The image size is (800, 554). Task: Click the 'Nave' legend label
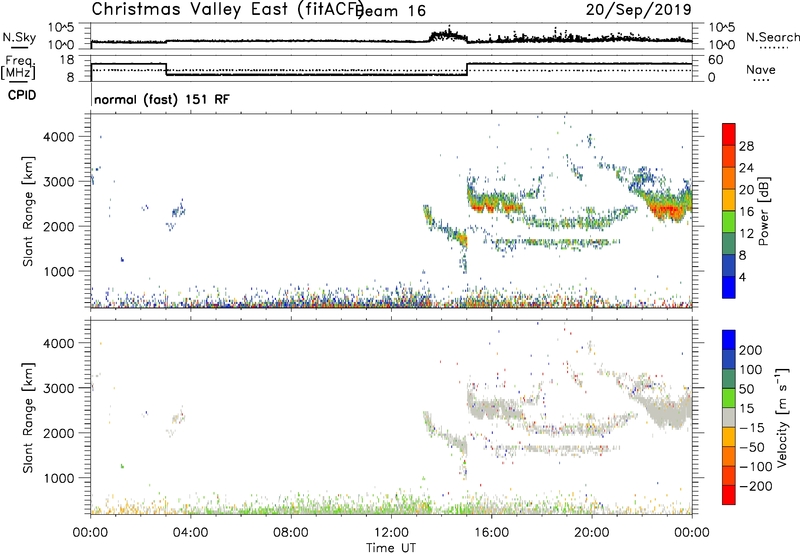click(x=761, y=70)
